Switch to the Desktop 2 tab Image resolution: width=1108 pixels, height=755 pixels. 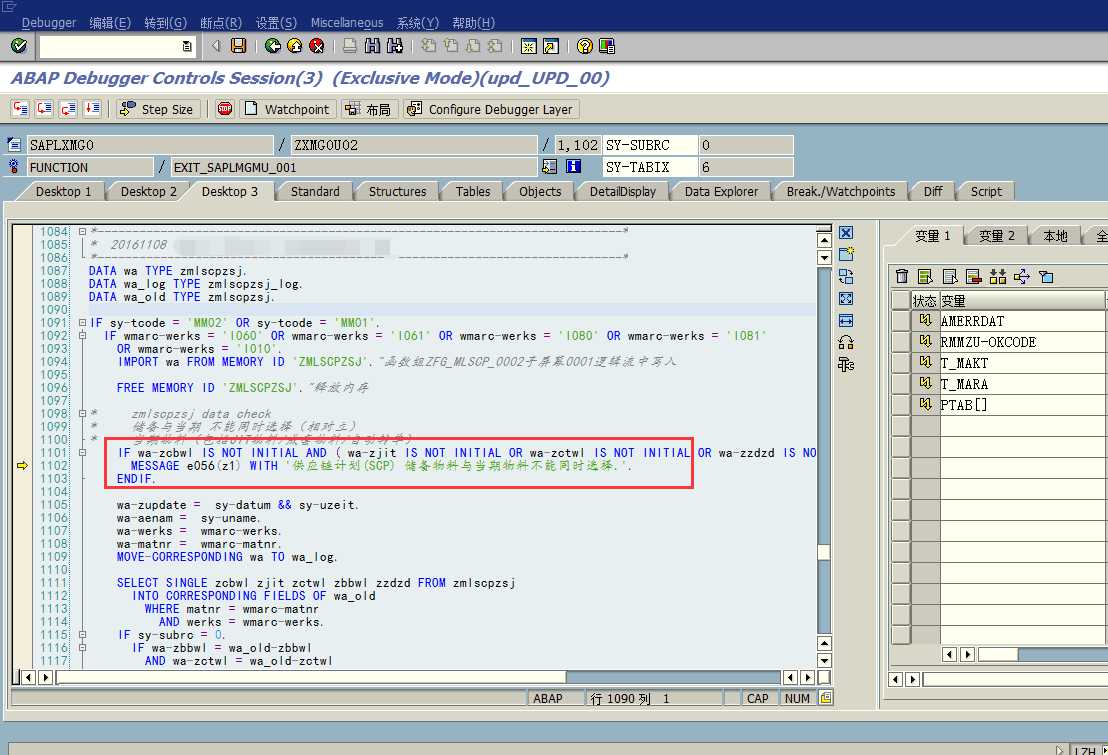[148, 192]
